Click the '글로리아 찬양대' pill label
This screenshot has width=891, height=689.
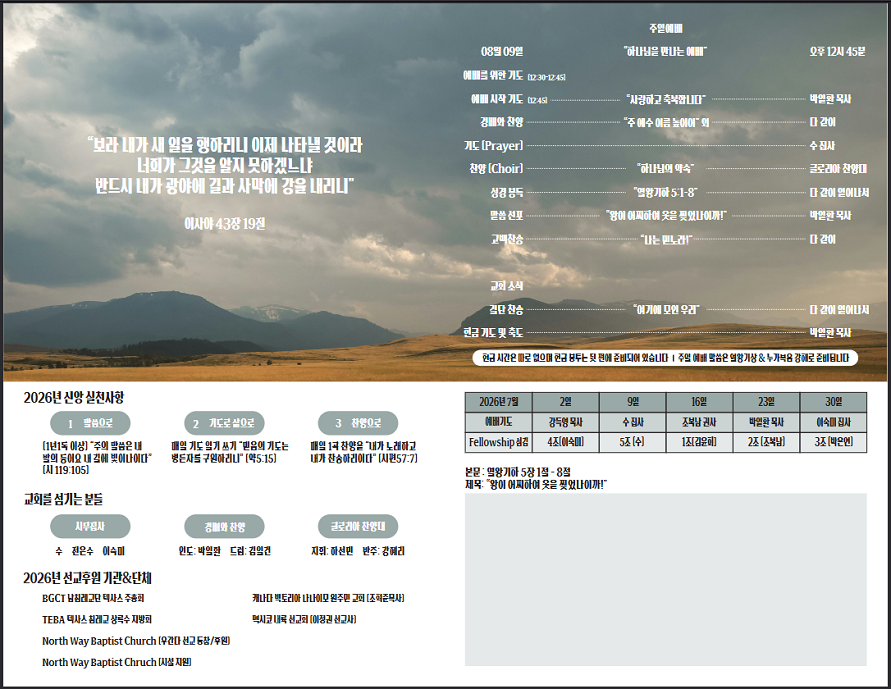(357, 527)
